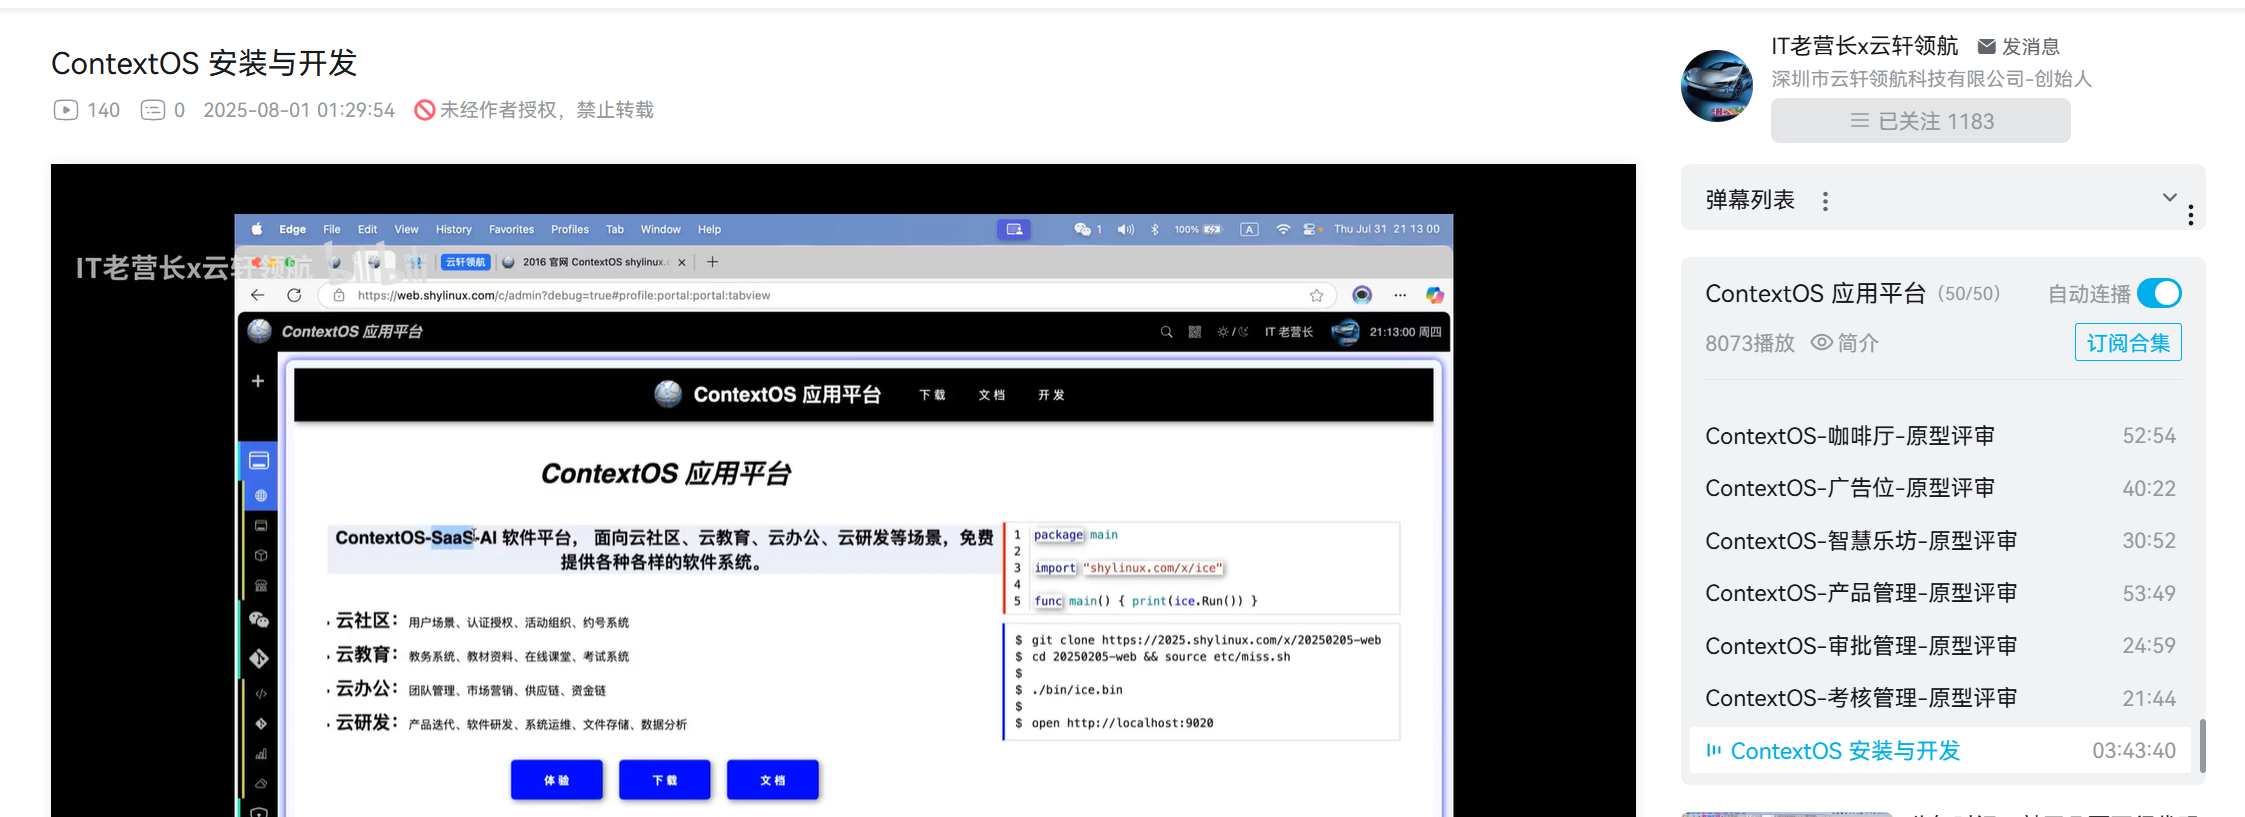The image size is (2245, 817).
Task: Toggle the 自动连播 autoplay switch
Action: coord(2159,293)
